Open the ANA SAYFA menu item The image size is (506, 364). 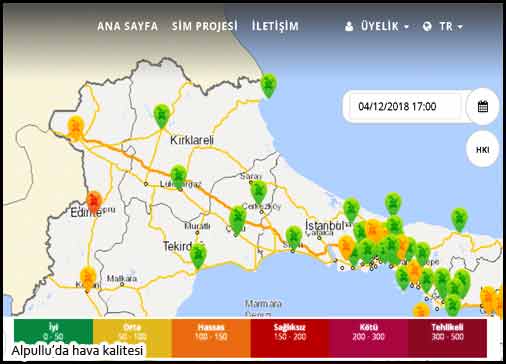tap(127, 26)
